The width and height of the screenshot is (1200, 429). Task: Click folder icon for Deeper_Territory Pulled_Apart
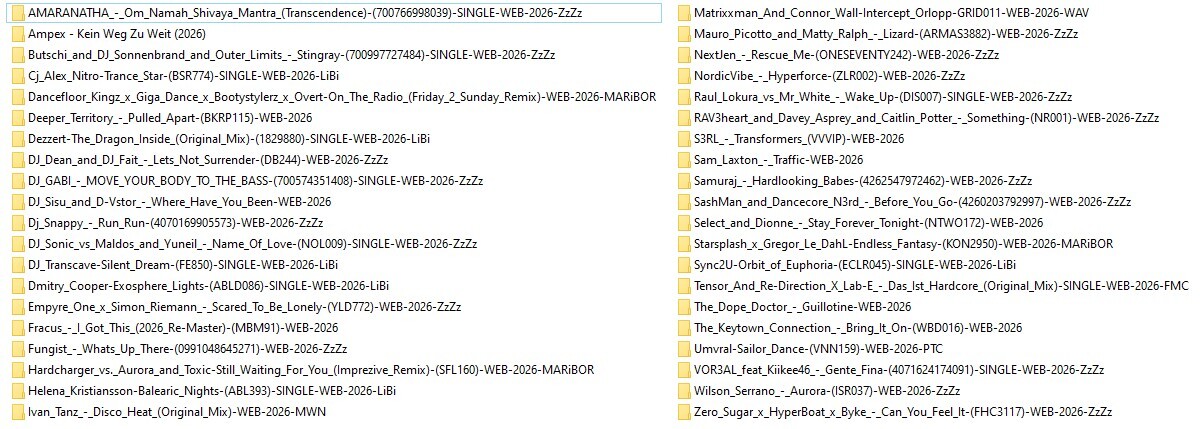point(18,118)
